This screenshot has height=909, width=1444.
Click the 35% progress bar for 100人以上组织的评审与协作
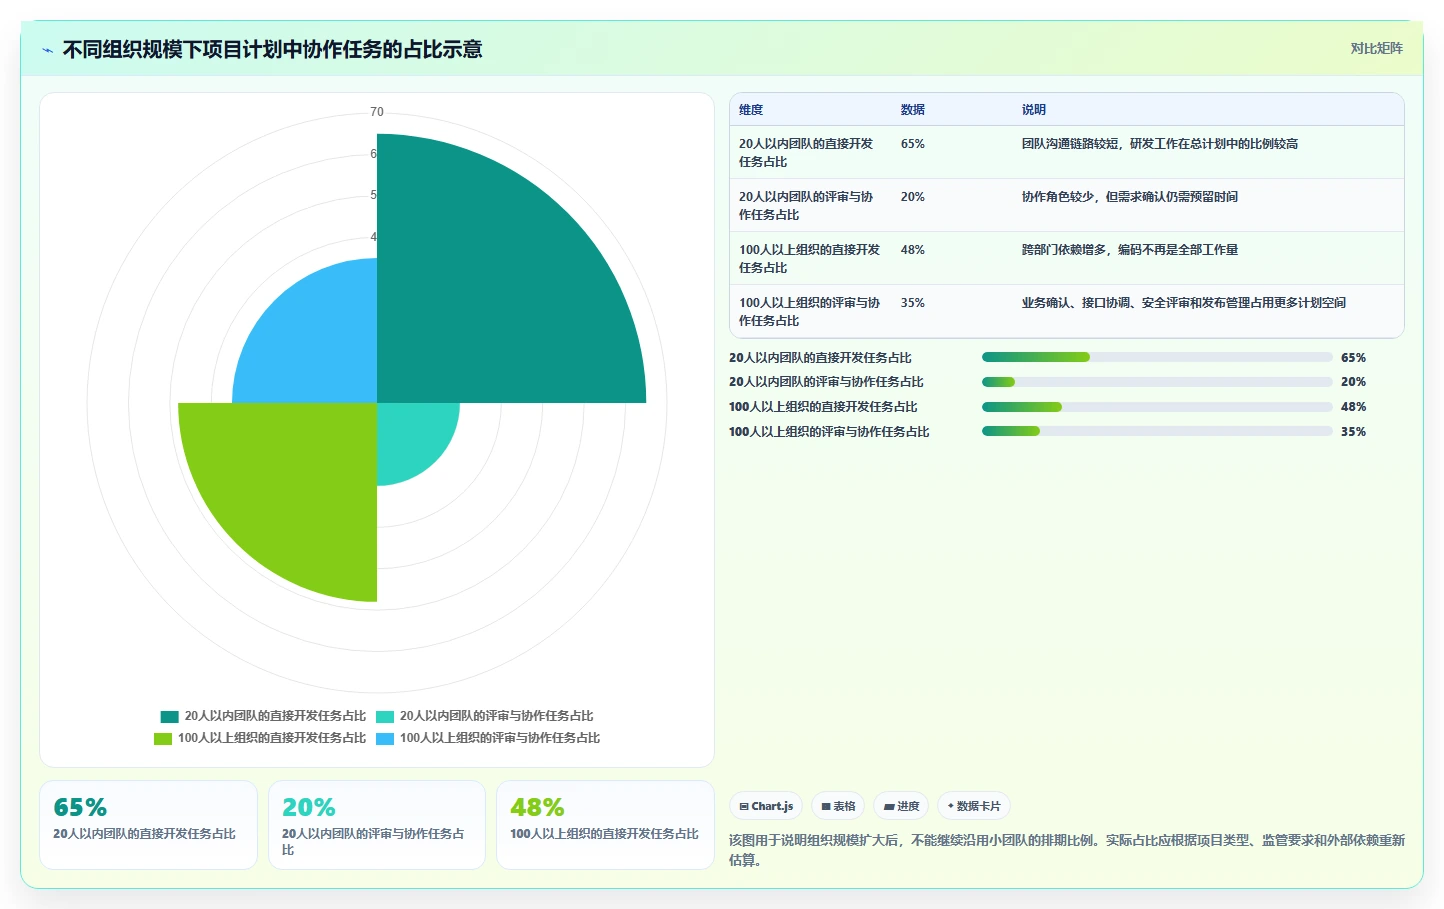[x=1157, y=431]
